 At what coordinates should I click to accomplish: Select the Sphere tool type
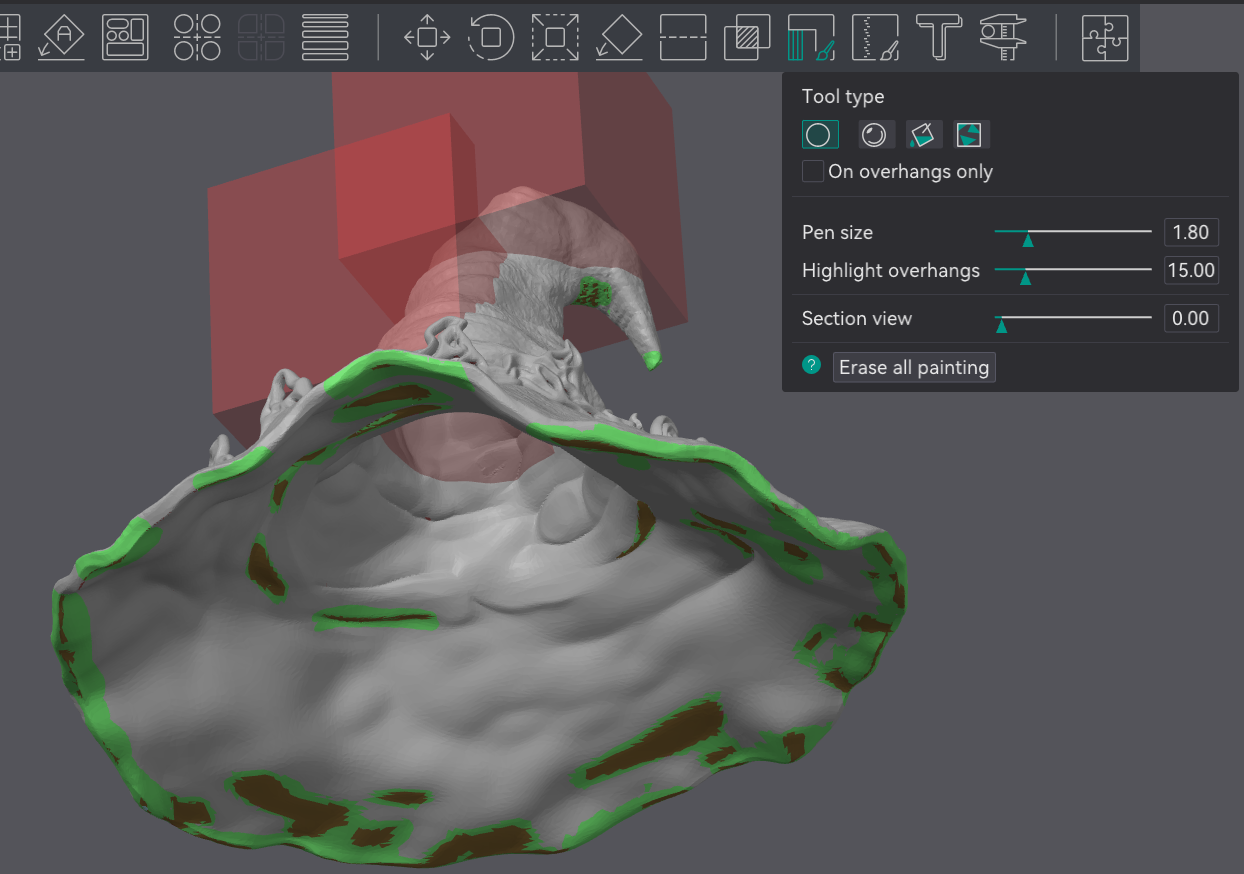point(877,134)
